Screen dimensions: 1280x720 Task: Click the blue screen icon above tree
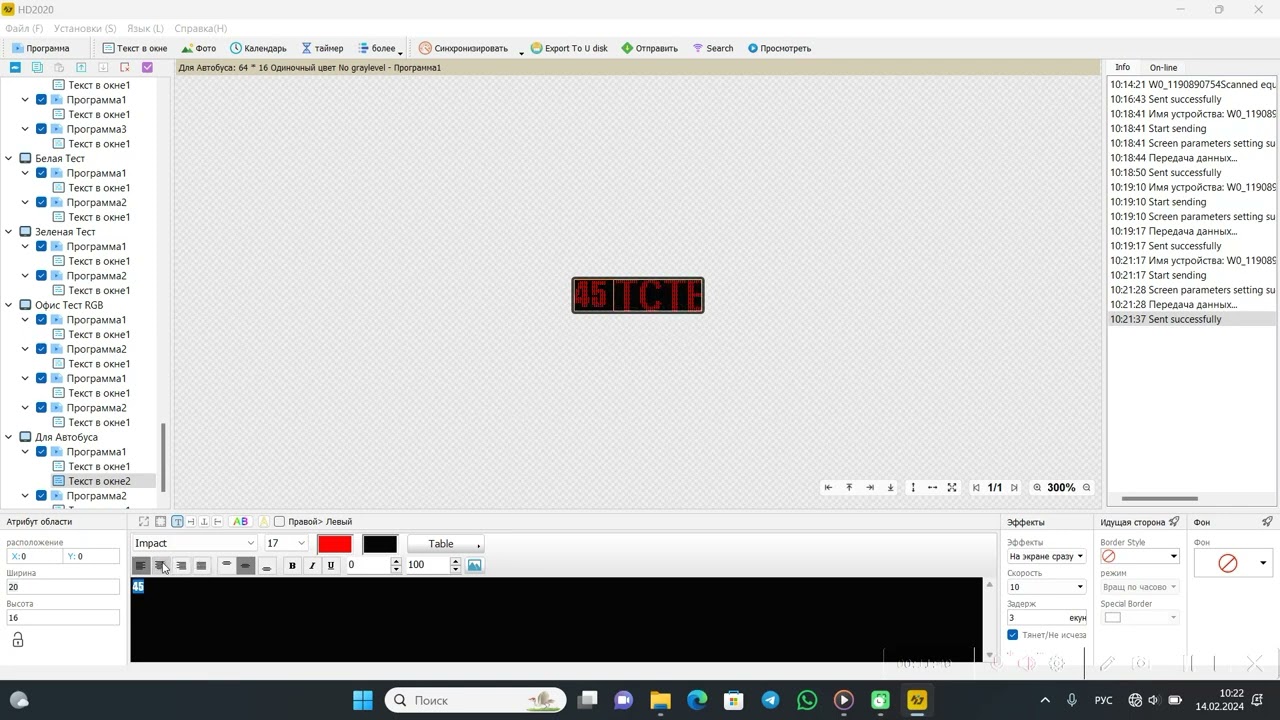coord(15,67)
